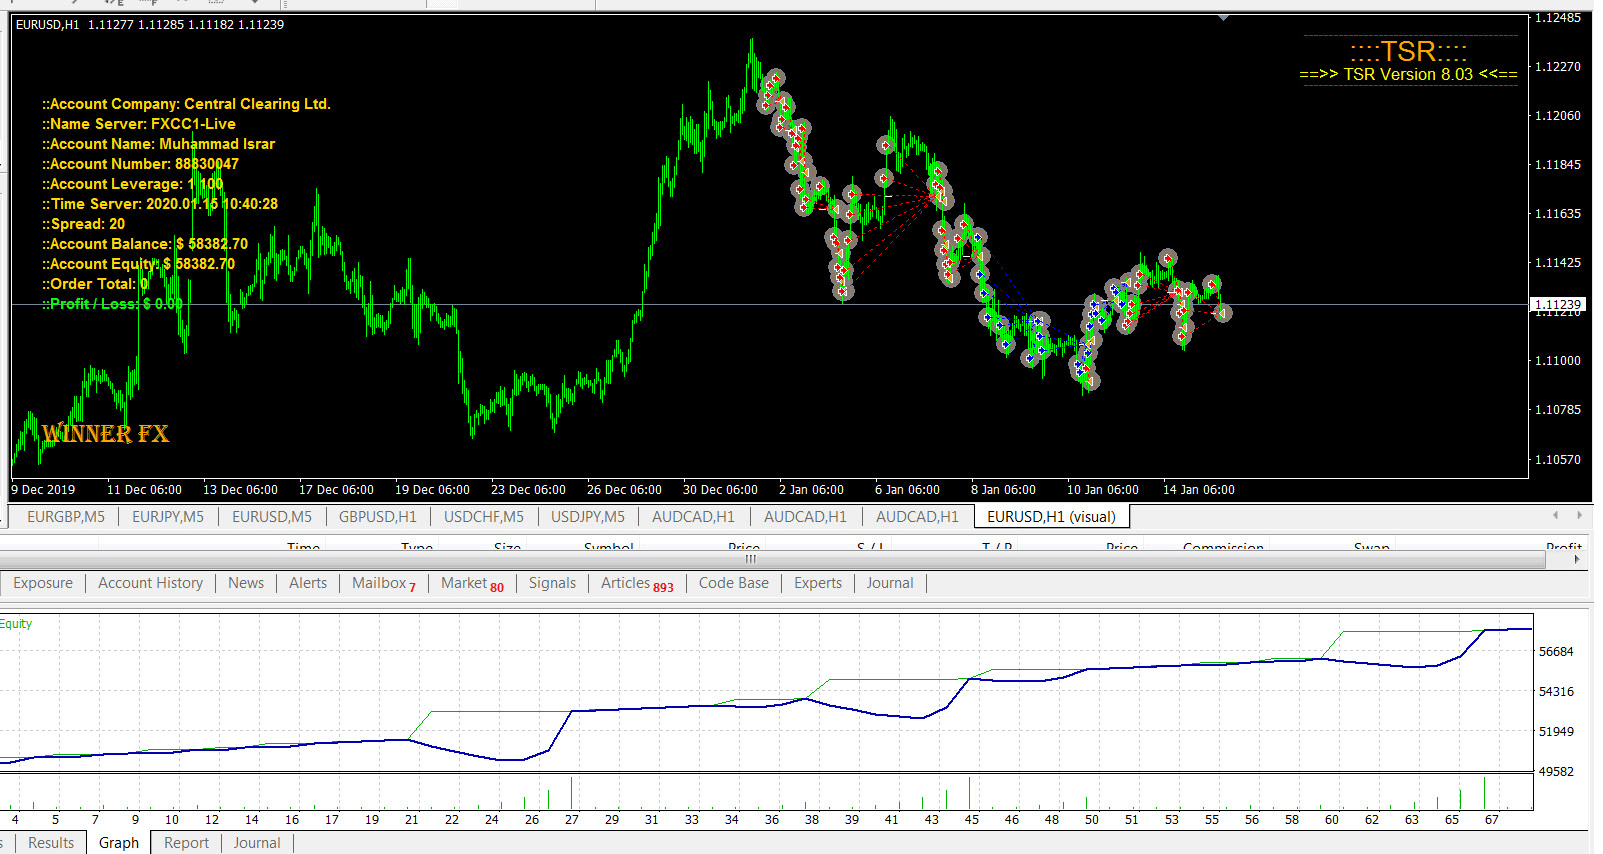Screen dimensions: 1603x854
Task: View the Articles tab
Action: pyautogui.click(x=636, y=583)
